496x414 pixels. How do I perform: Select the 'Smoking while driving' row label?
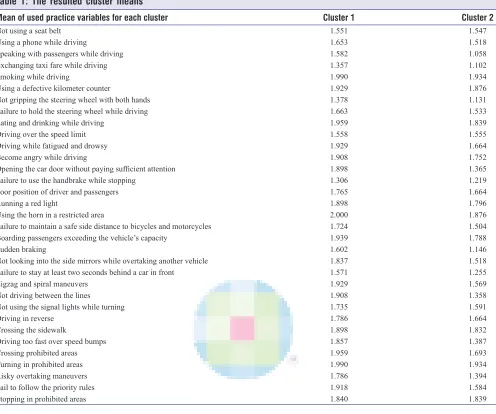pos(35,77)
